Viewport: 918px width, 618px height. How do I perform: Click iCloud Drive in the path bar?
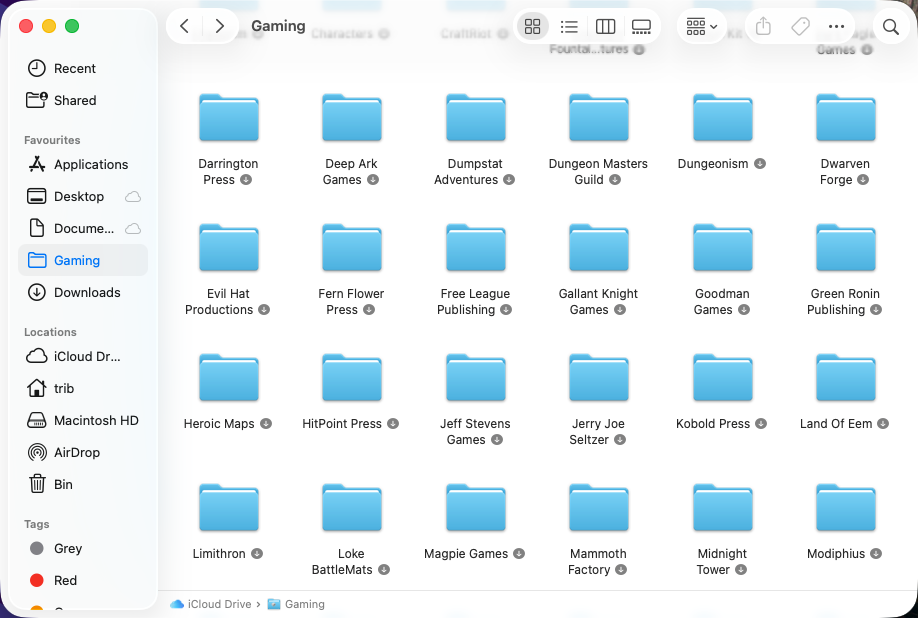211,604
